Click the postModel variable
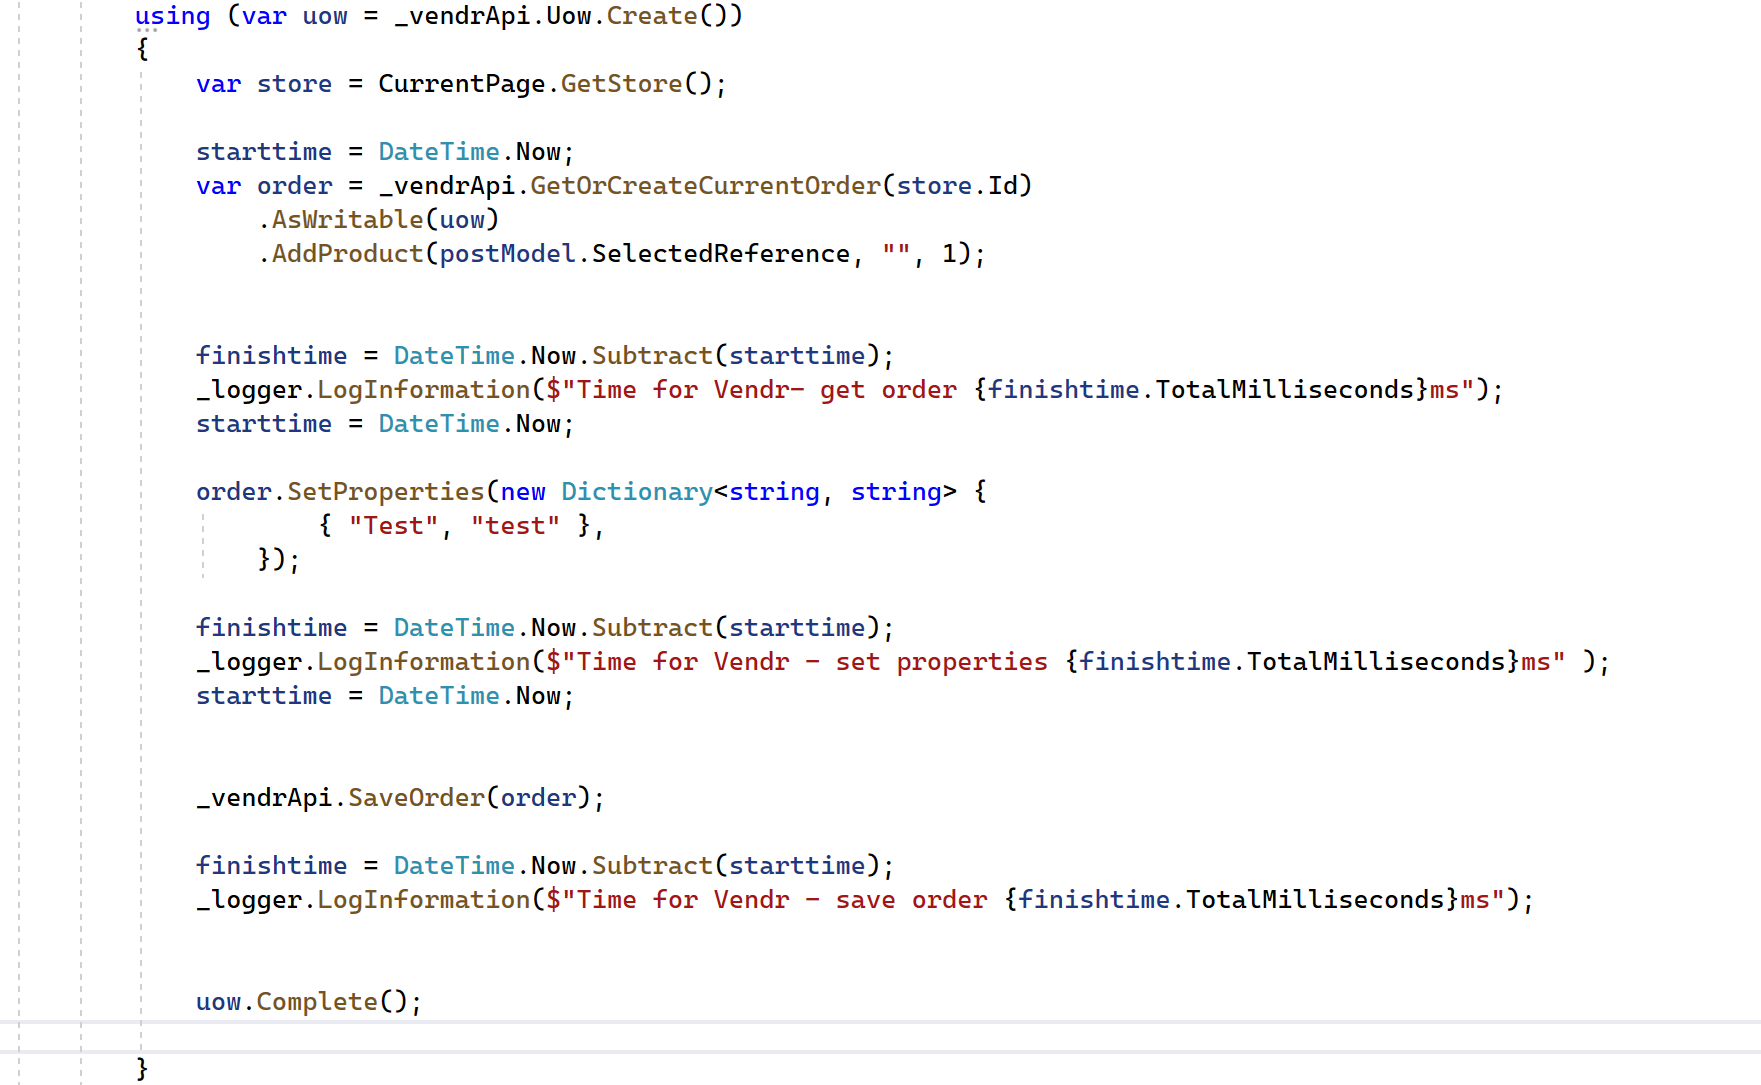 click(x=507, y=254)
